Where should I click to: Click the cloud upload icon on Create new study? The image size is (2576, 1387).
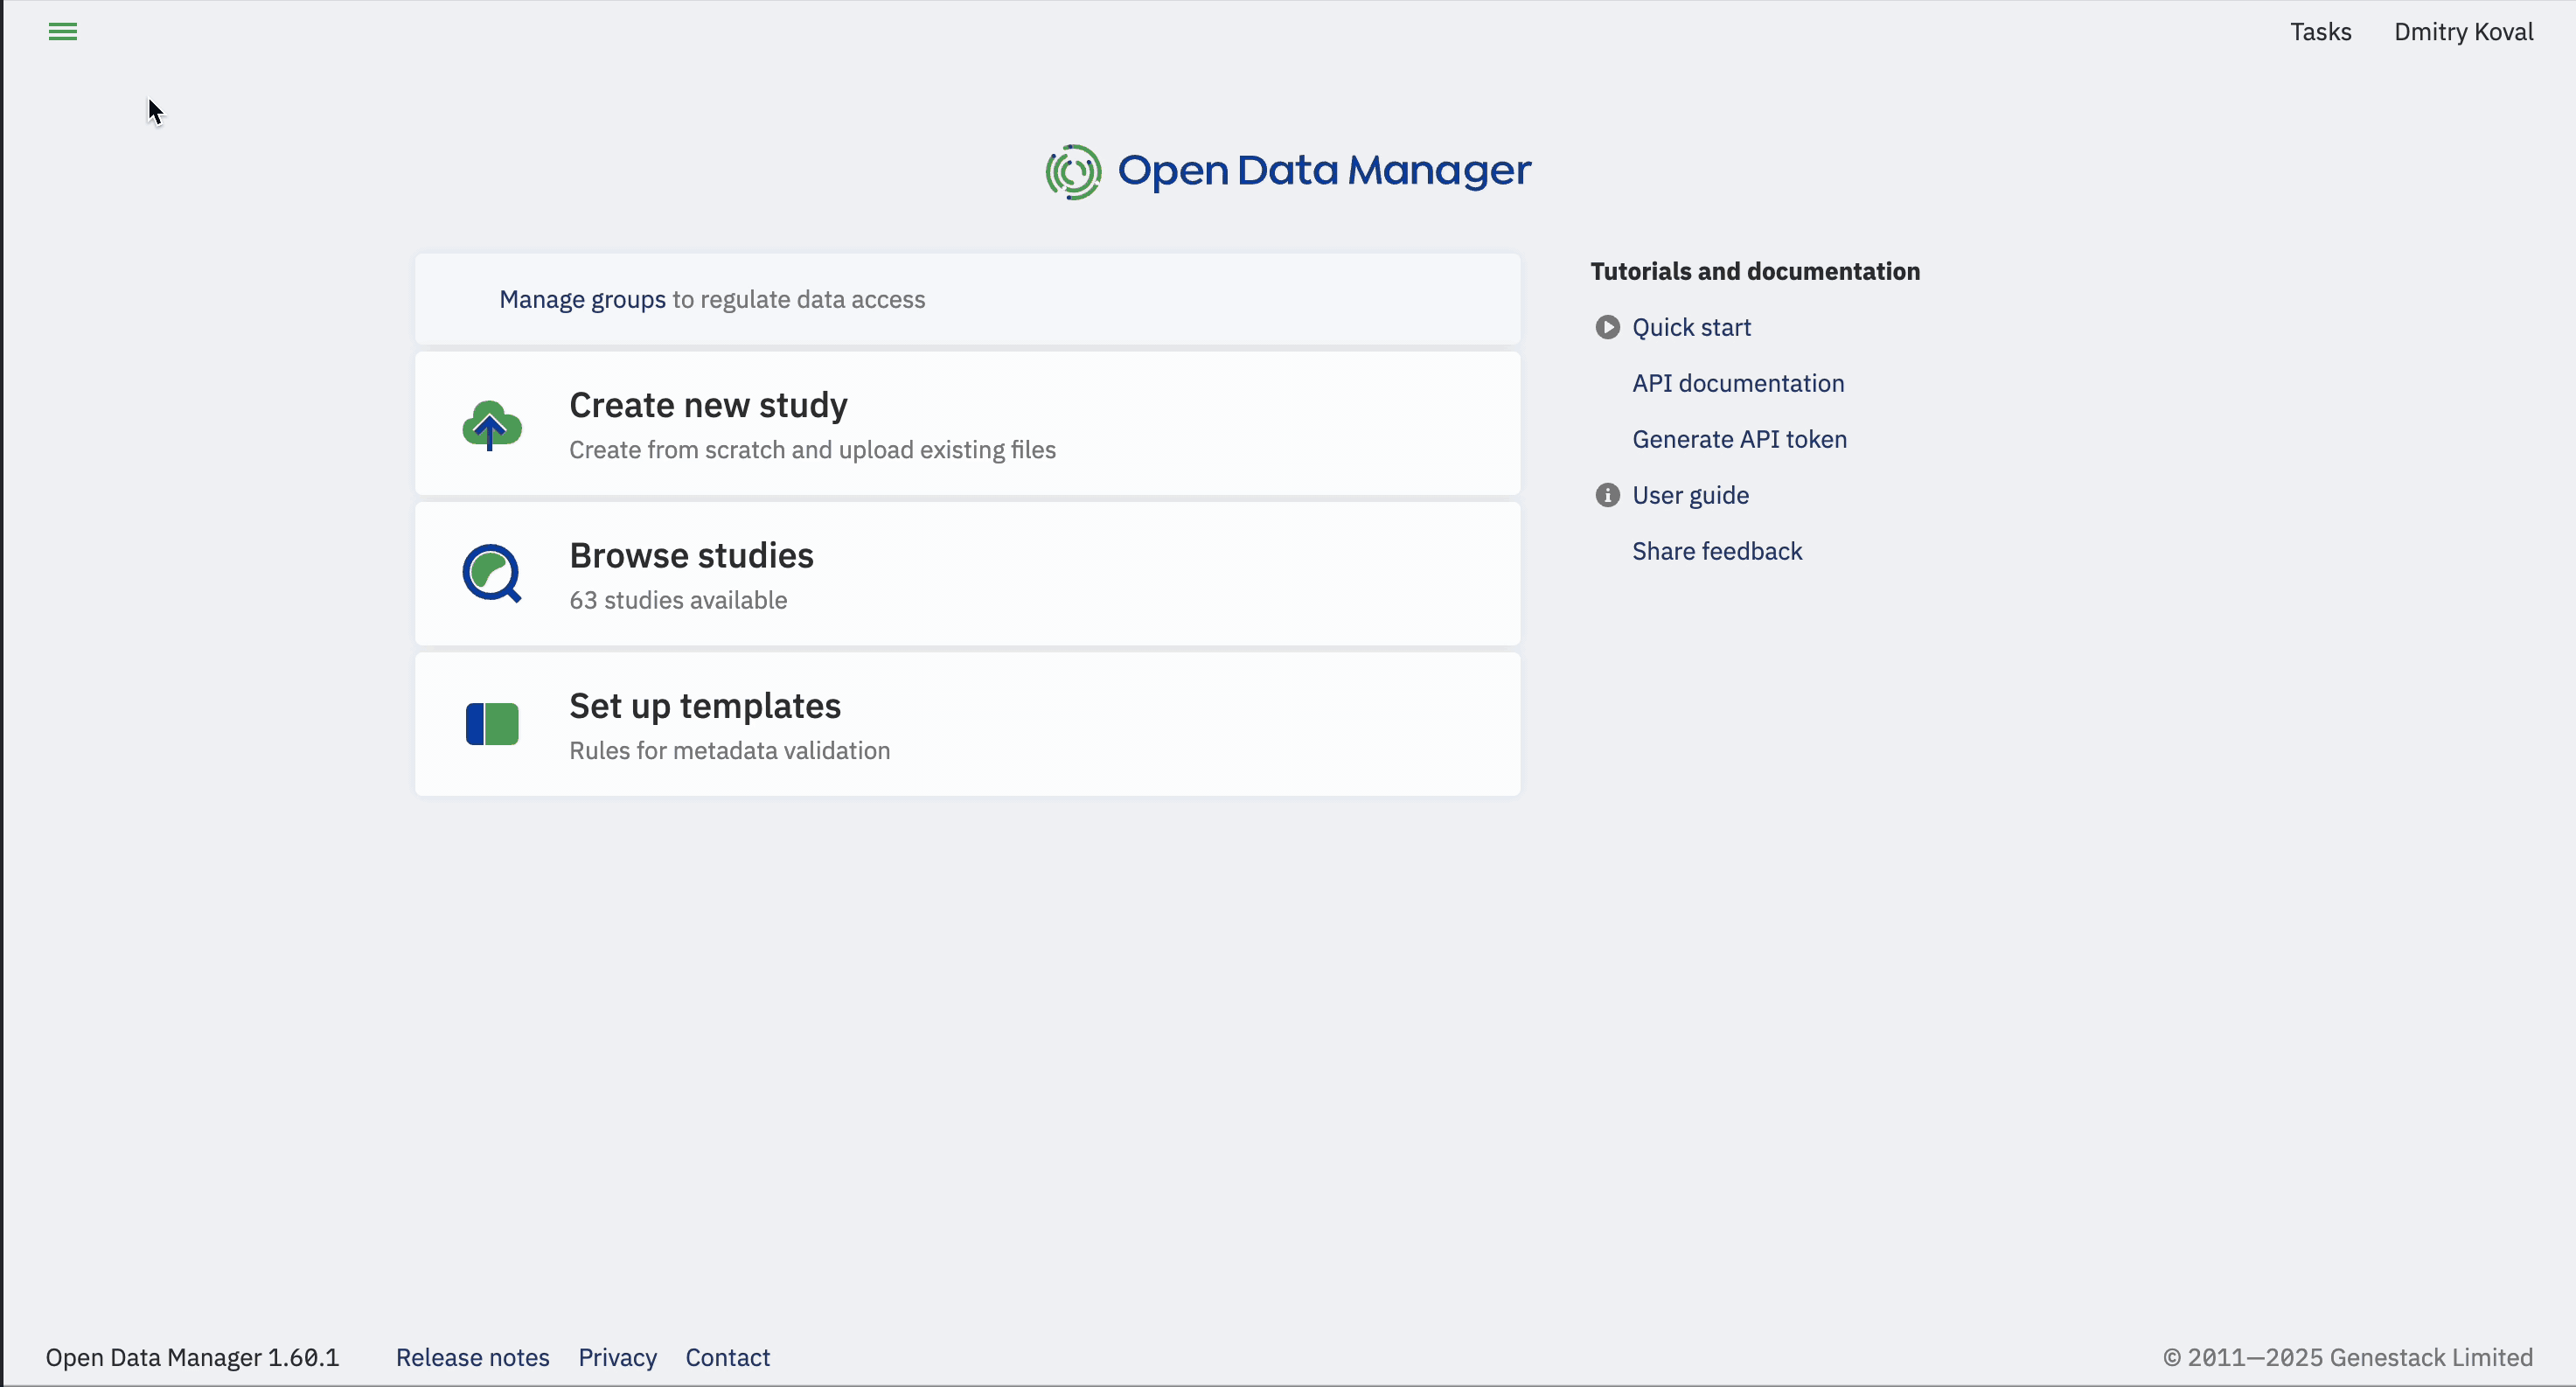pos(492,425)
